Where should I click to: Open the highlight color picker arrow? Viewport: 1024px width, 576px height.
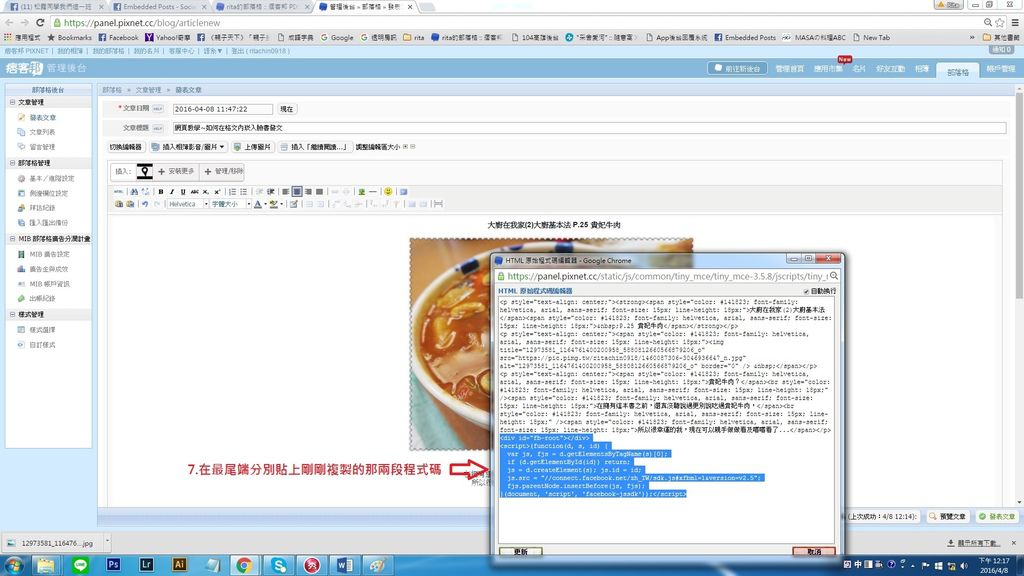pos(281,204)
